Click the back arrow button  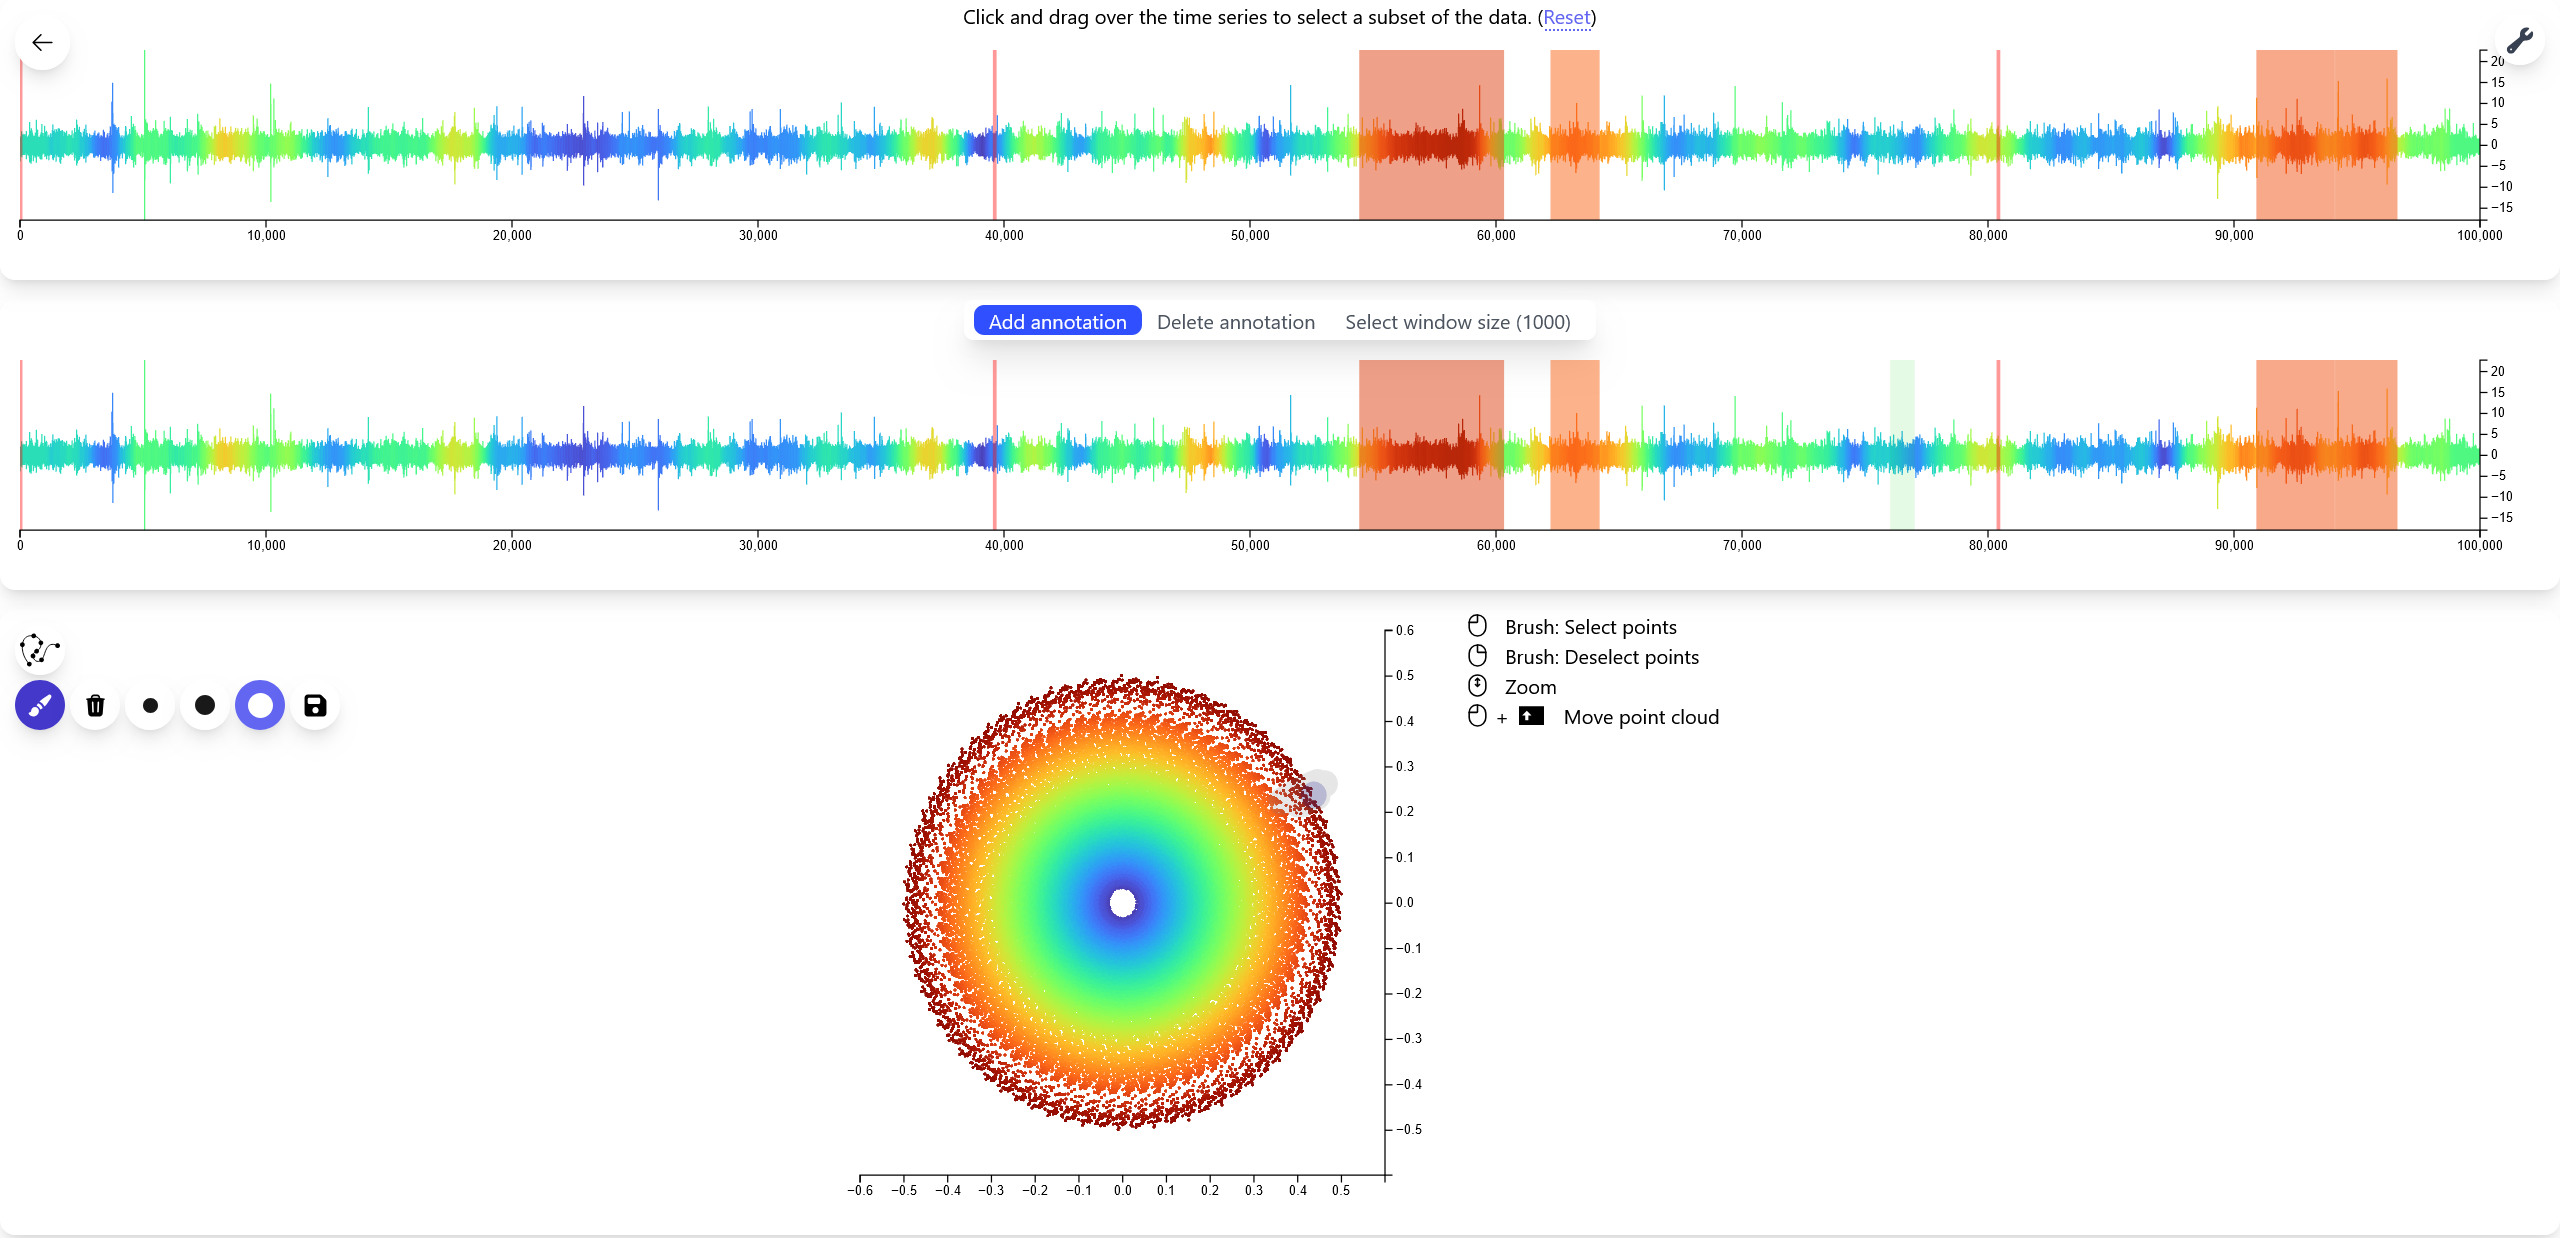[42, 42]
